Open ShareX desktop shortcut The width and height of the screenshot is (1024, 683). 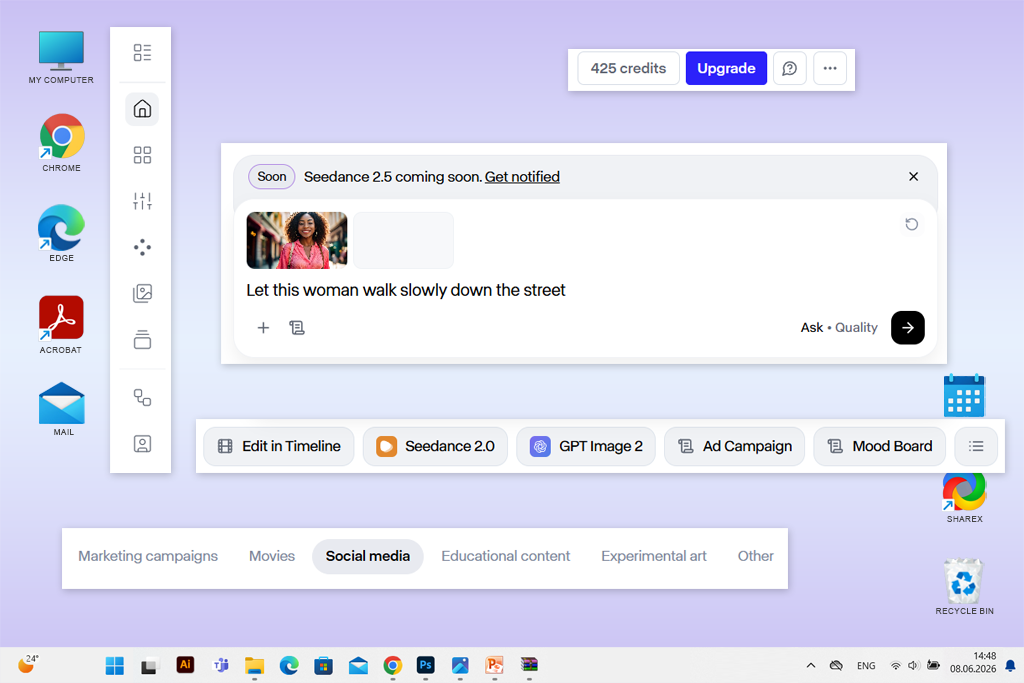click(965, 497)
